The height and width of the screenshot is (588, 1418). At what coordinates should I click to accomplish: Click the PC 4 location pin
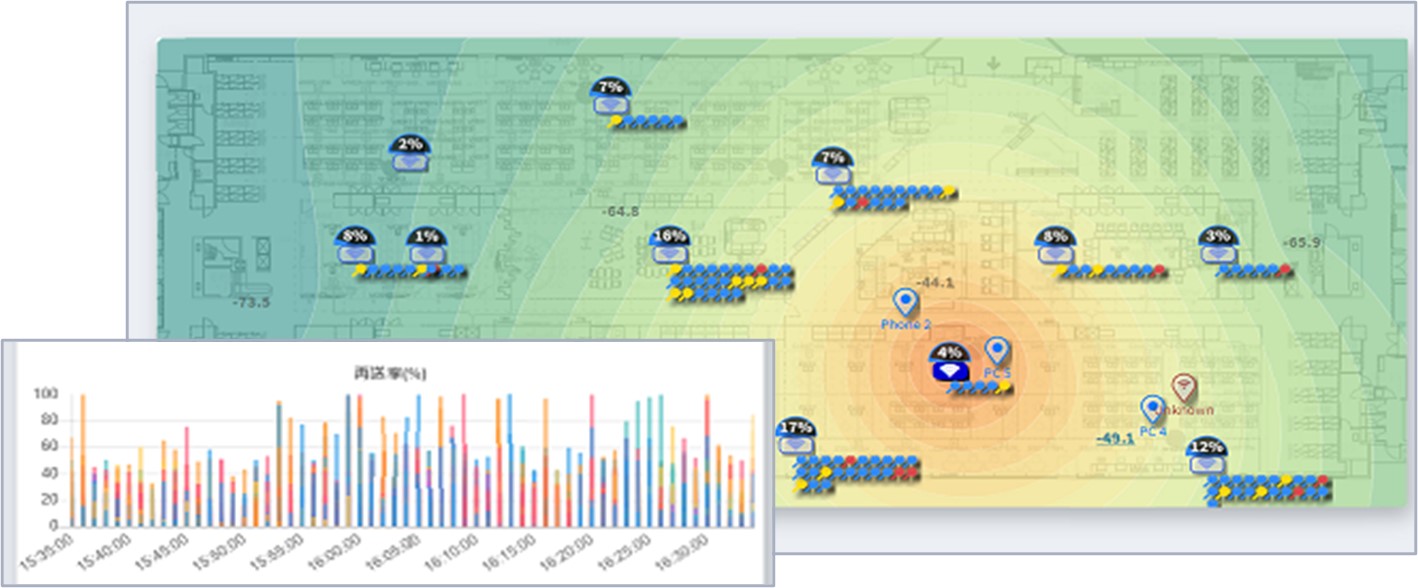coord(1153,409)
